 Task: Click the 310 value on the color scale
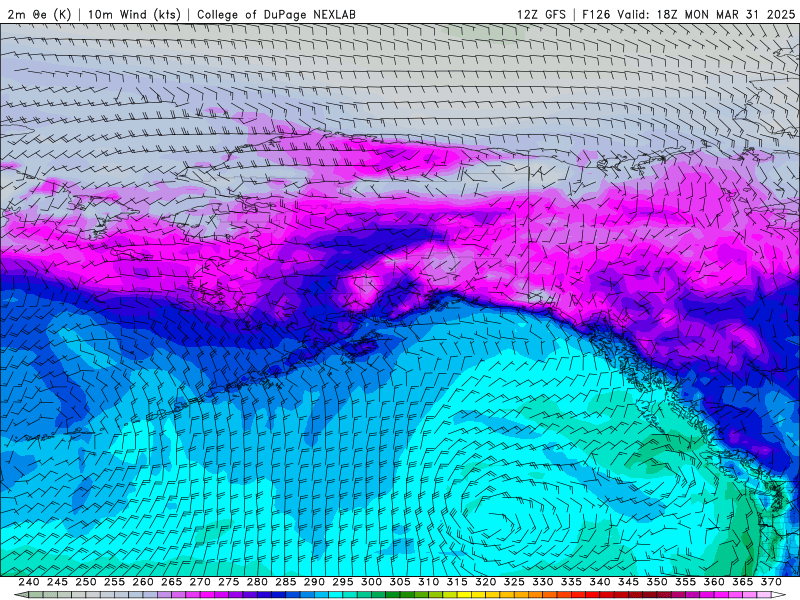(429, 582)
